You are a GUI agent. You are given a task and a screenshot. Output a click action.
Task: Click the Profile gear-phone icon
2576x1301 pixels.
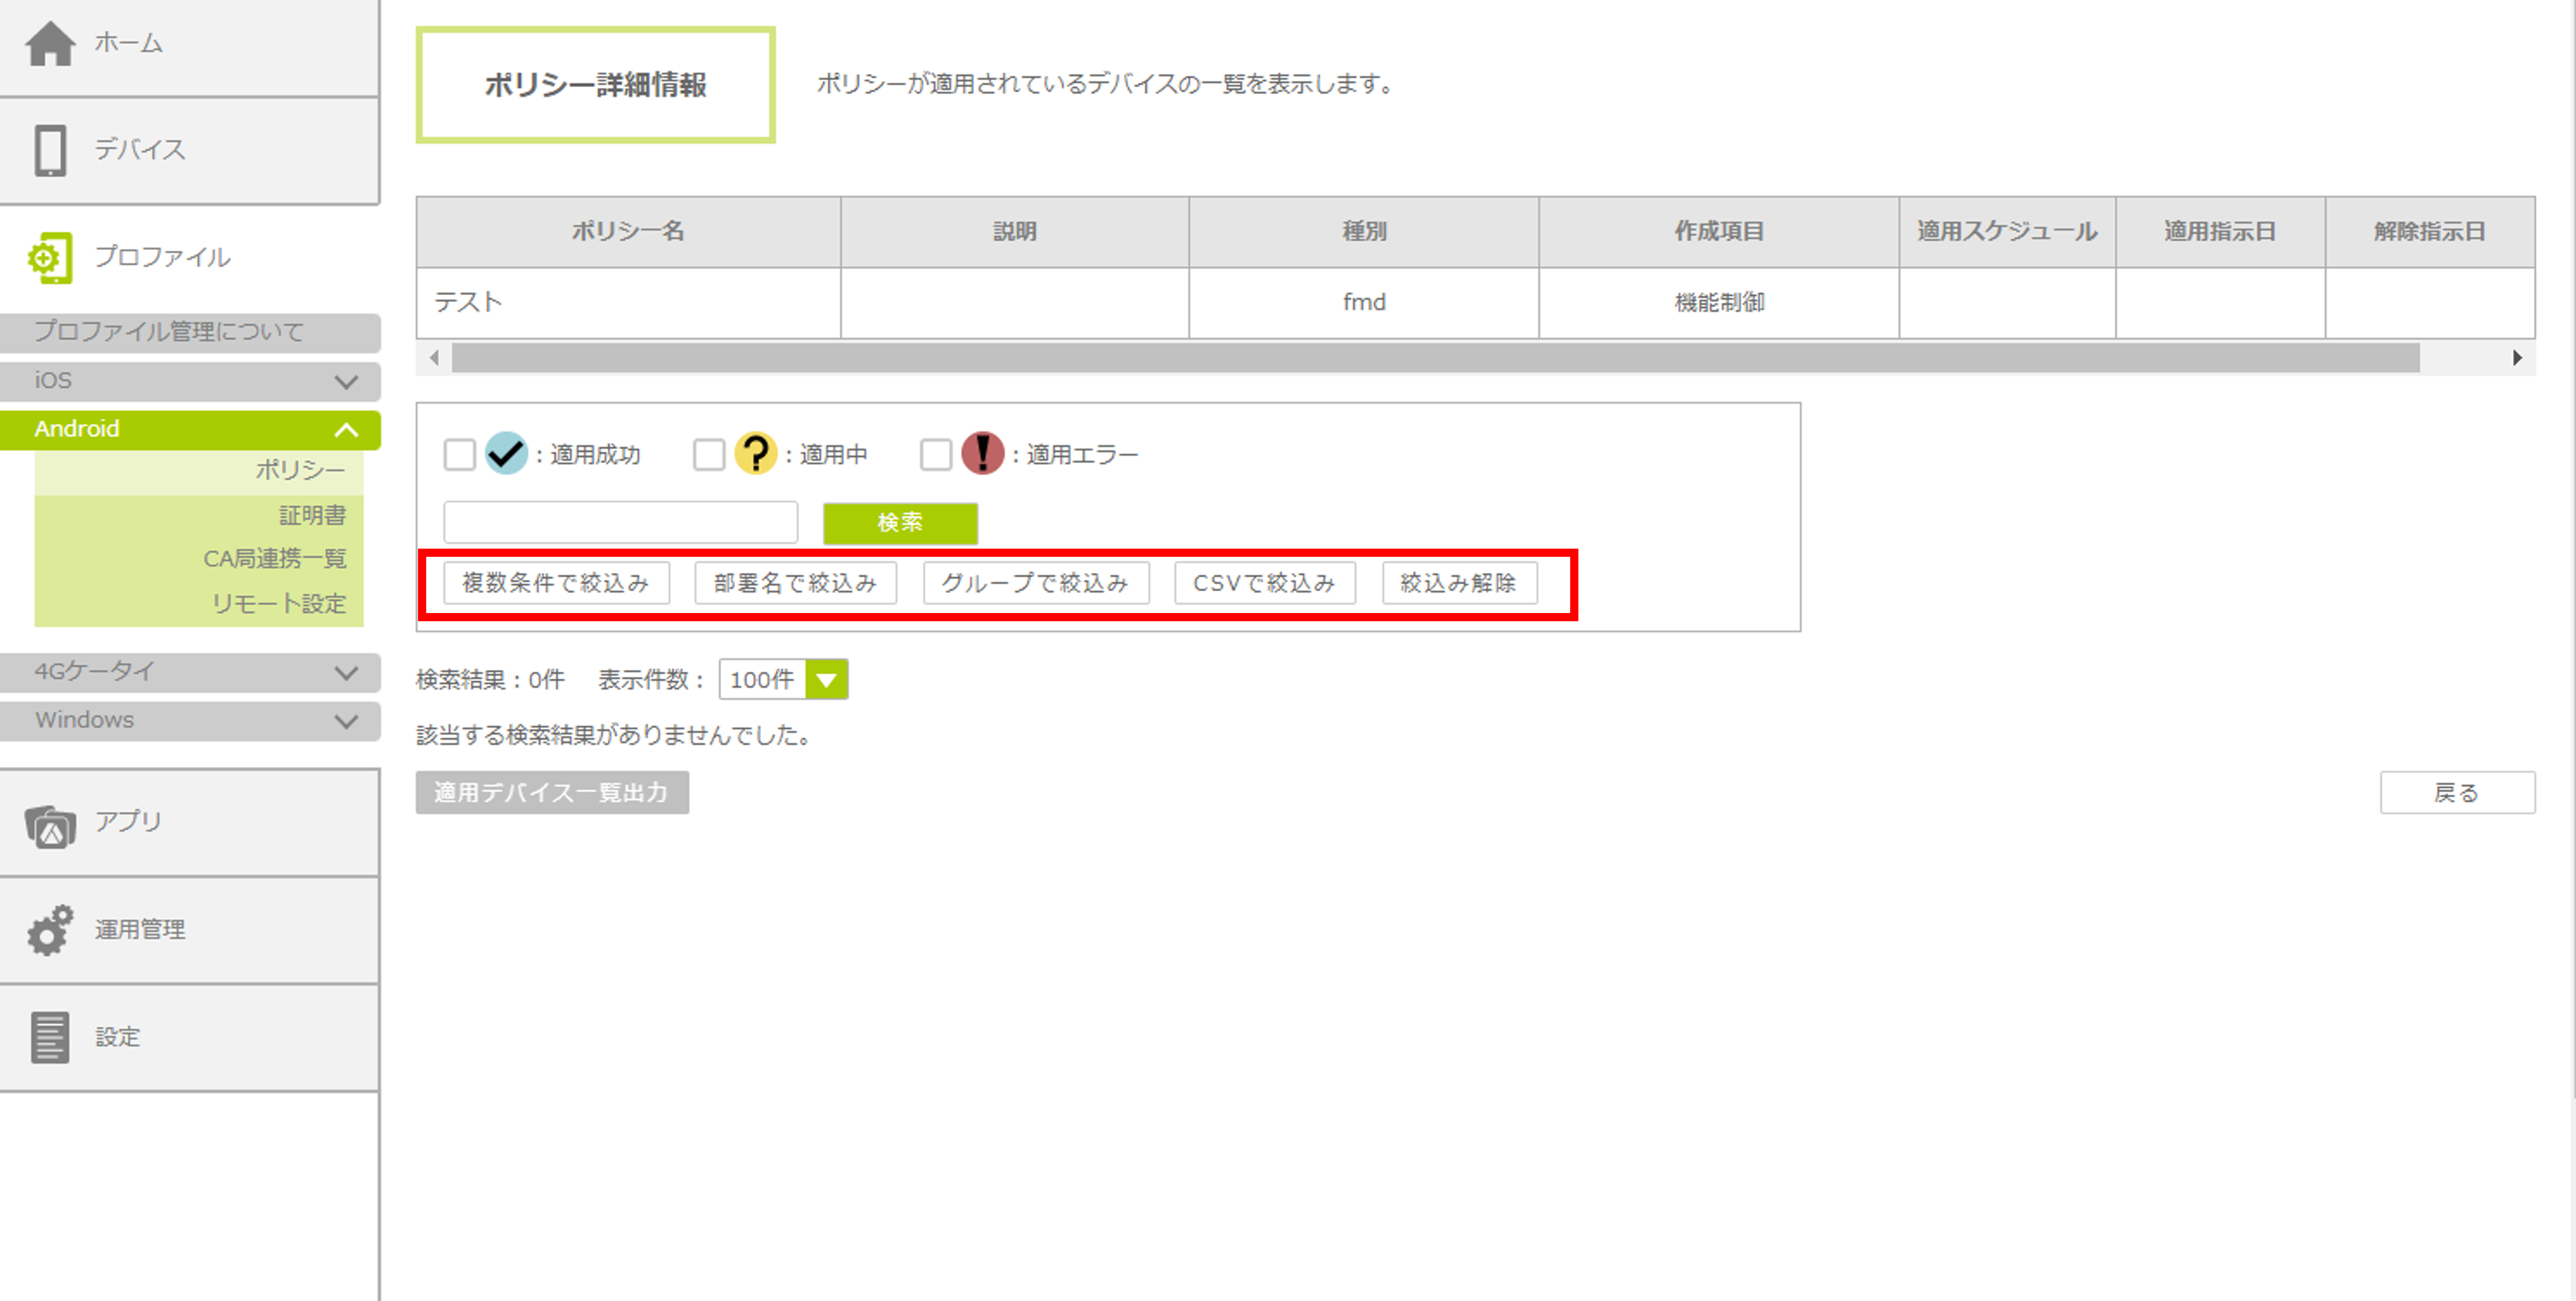pyautogui.click(x=50, y=258)
